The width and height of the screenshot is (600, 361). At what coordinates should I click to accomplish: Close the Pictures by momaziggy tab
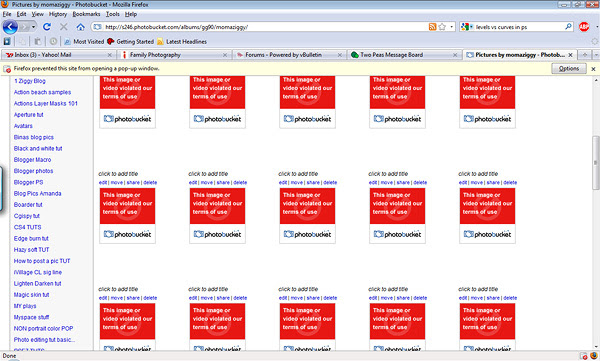pyautogui.click(x=570, y=55)
